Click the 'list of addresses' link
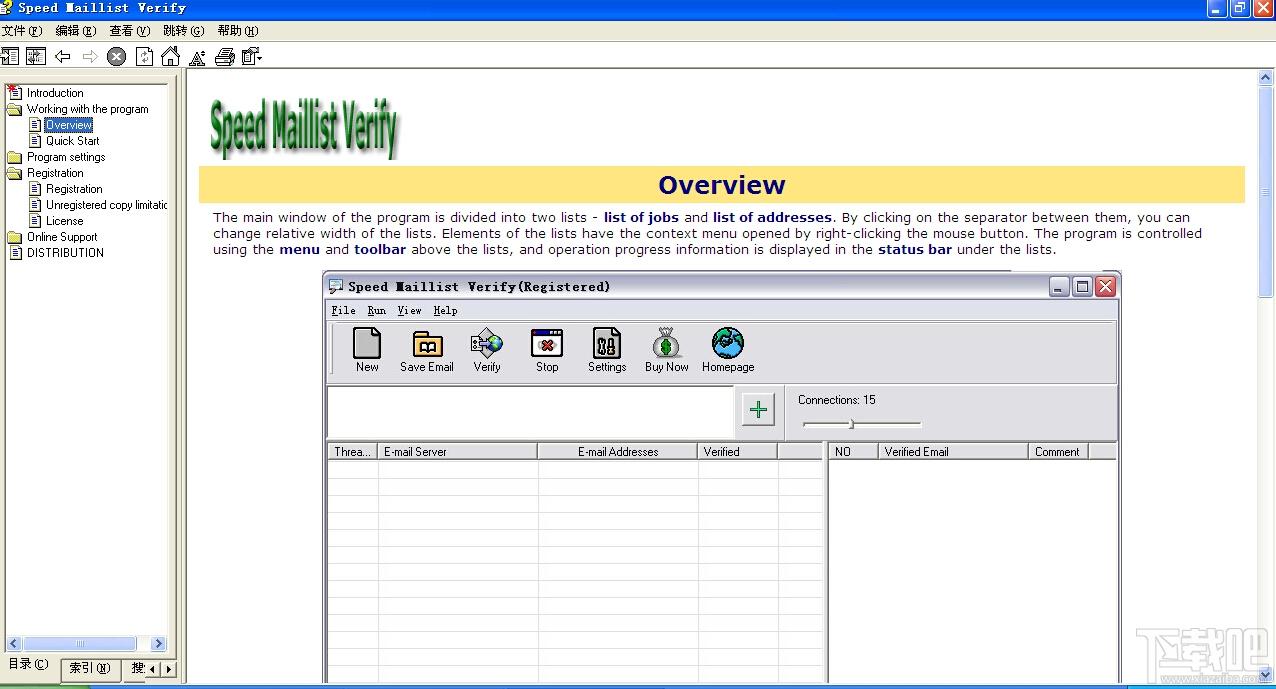The height and width of the screenshot is (689, 1276). tap(772, 217)
